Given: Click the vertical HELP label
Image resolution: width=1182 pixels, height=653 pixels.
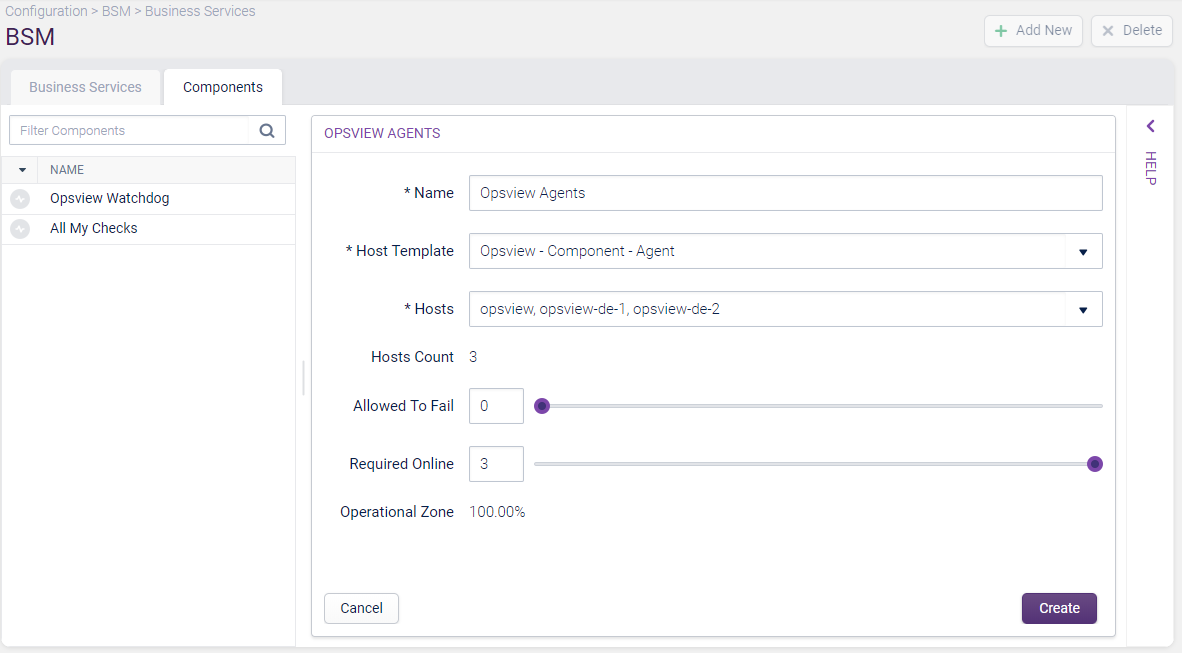Looking at the screenshot, I should pos(1150,168).
